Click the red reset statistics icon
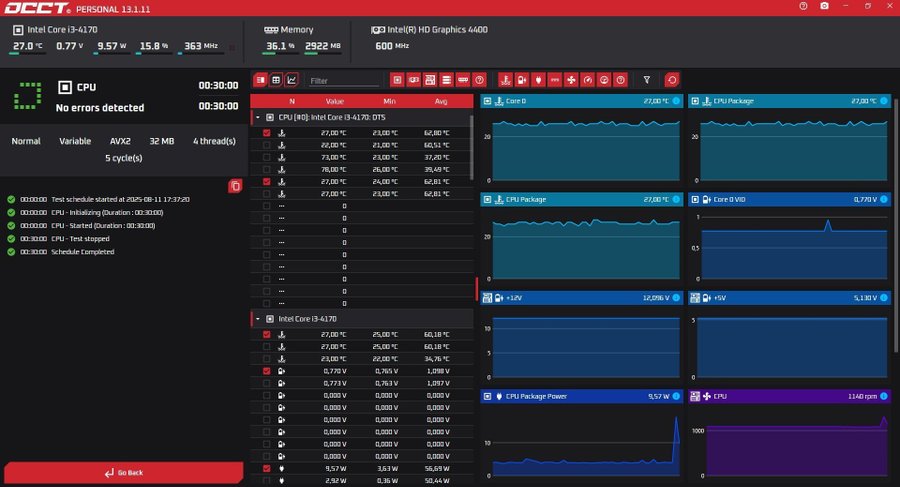The image size is (900, 487). pyautogui.click(x=671, y=80)
